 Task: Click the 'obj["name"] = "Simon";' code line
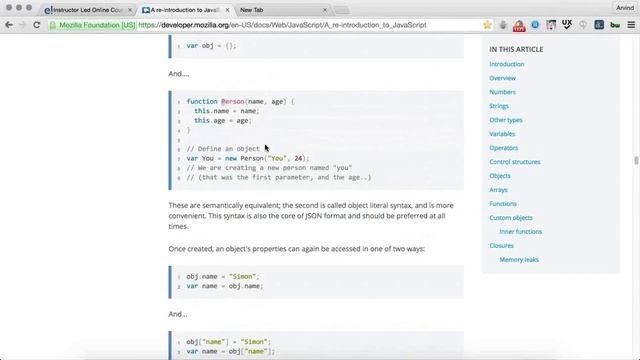point(228,342)
